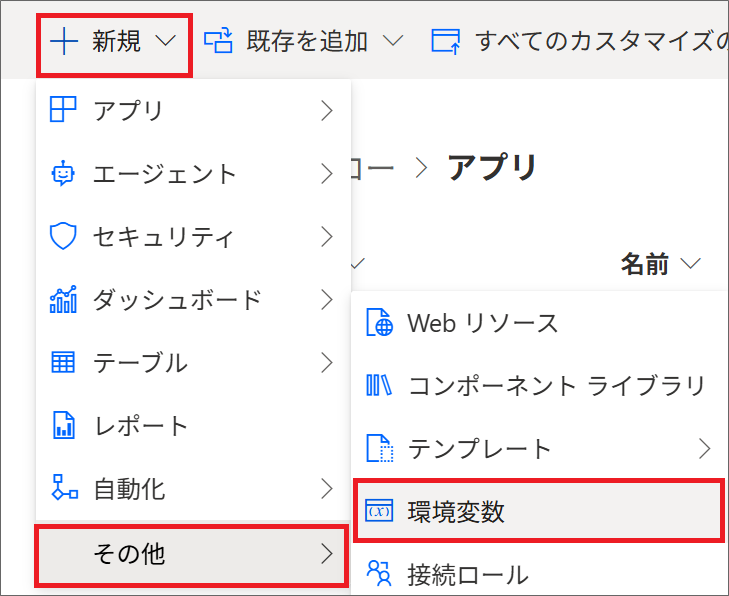This screenshot has width=729, height=596.
Task: Click the 接続ロール people icon
Action: [x=379, y=573]
